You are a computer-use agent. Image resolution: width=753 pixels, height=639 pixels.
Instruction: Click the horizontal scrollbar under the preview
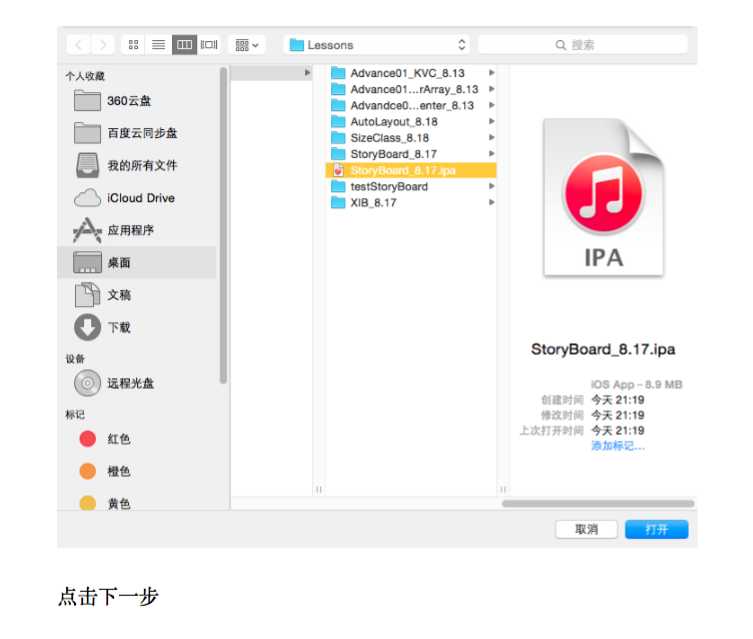(598, 504)
